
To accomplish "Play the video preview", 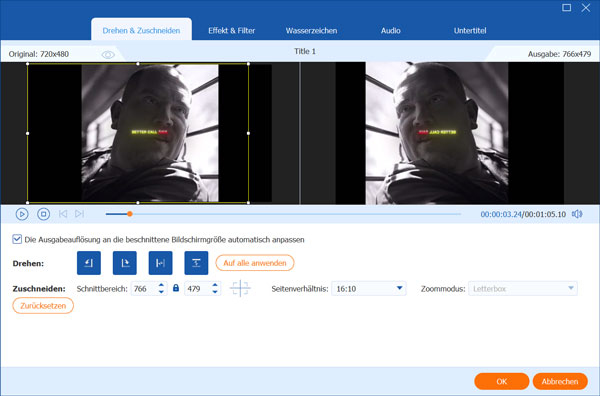I will point(22,214).
